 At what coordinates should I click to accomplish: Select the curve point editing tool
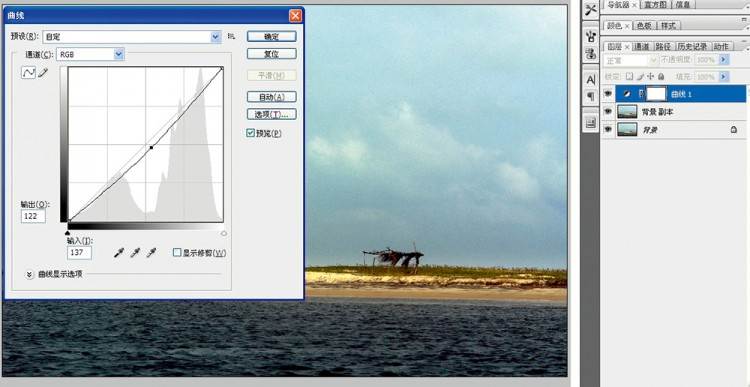29,73
